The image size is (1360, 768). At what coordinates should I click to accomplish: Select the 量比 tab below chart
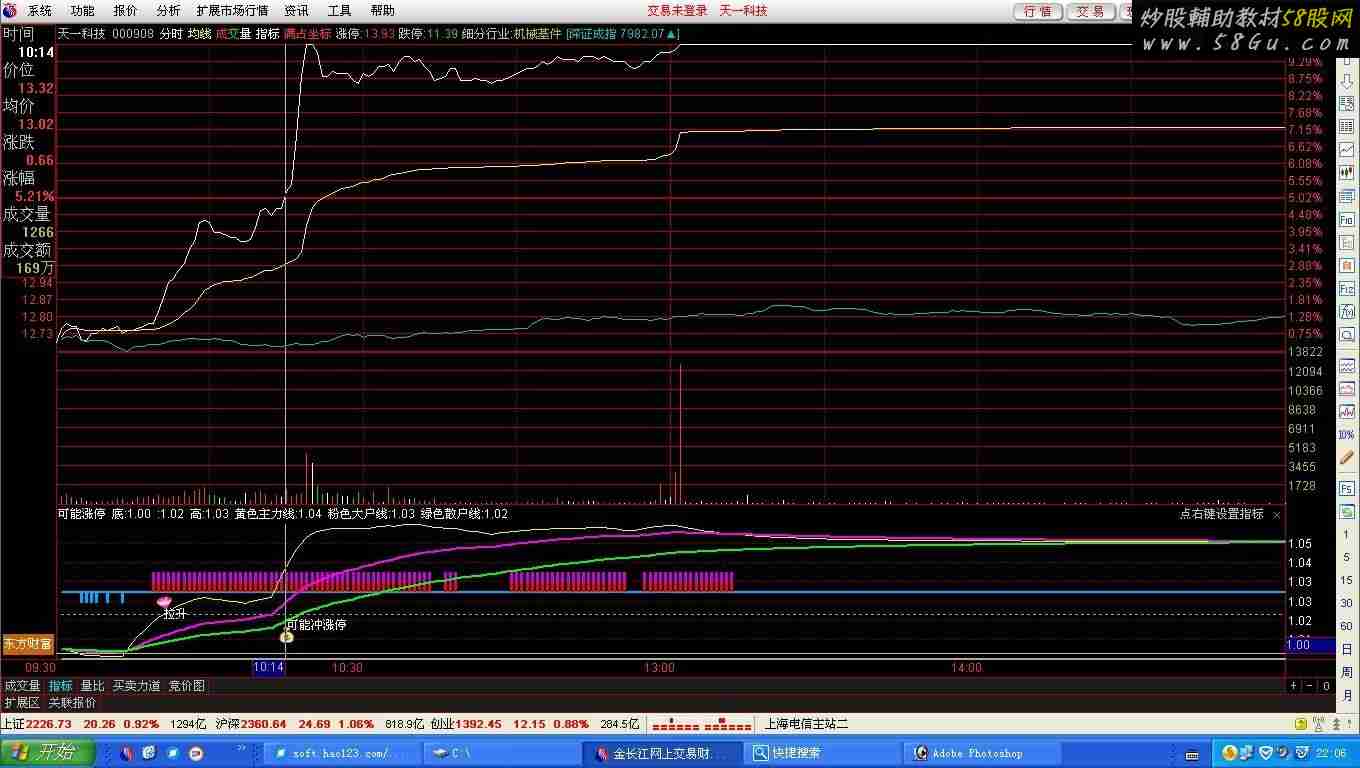click(92, 686)
